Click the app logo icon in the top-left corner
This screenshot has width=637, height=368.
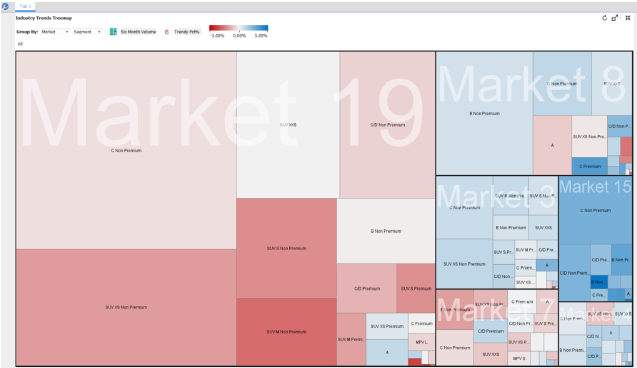coord(5,6)
